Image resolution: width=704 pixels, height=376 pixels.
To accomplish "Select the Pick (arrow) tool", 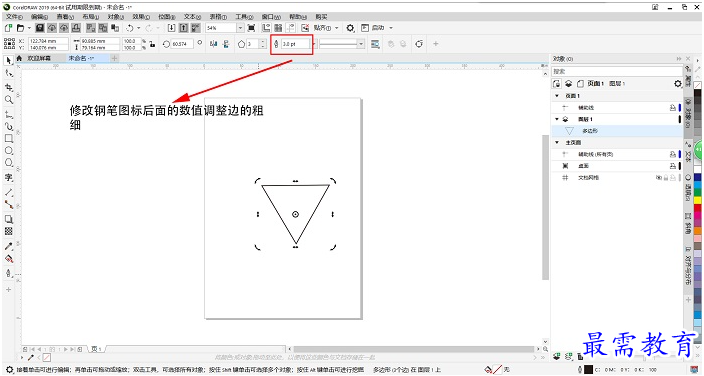I will (9, 61).
